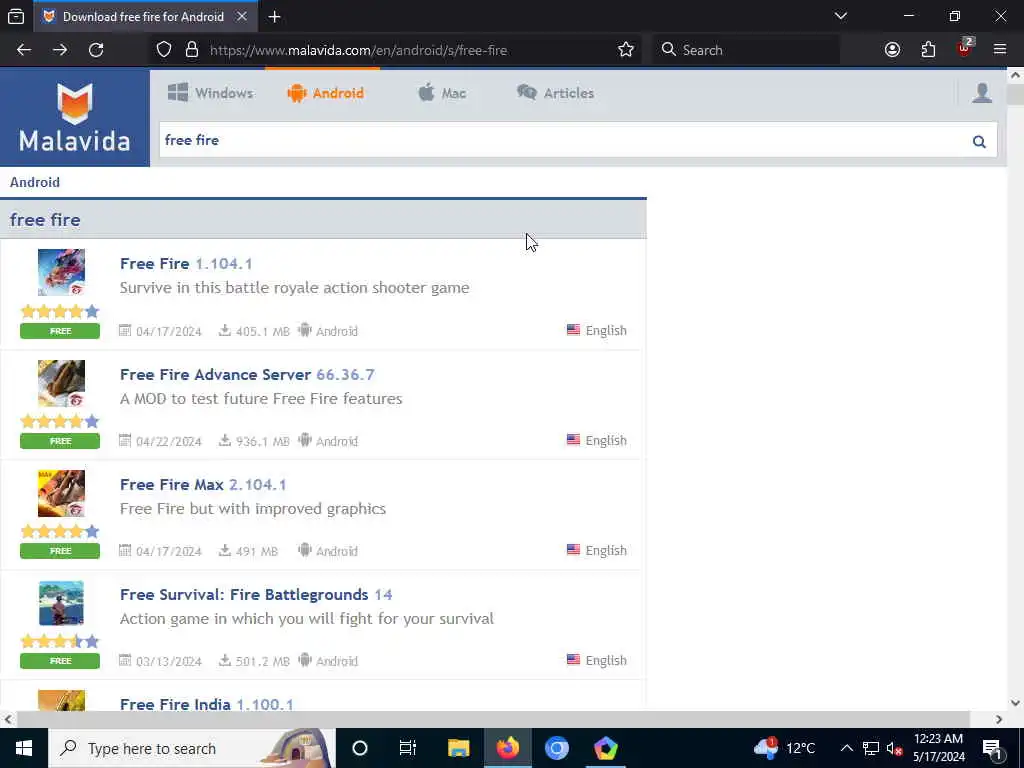Open the Windows Start menu

24,748
